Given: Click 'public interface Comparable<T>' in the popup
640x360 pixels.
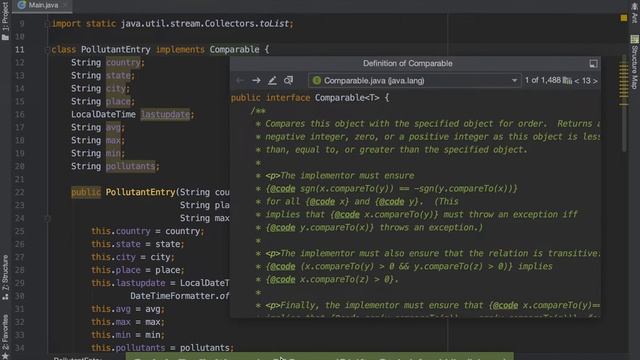Looking at the screenshot, I should (305, 98).
